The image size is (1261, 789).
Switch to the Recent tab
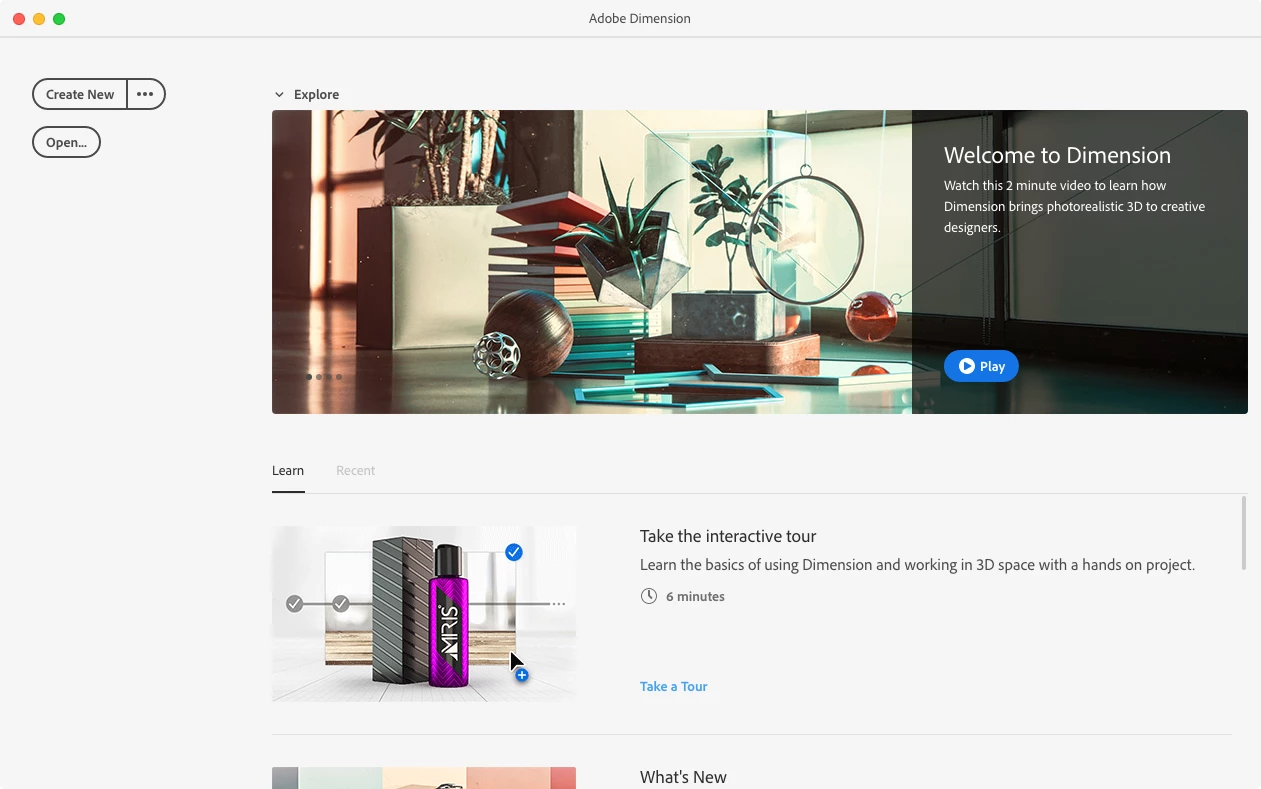click(x=355, y=470)
